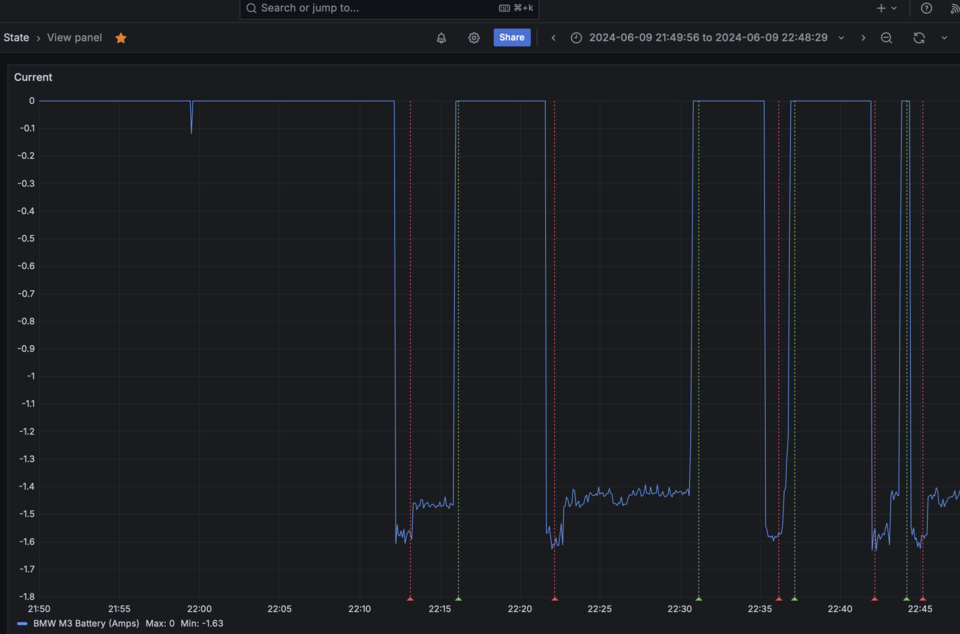
Task: Select green annotation marker just before 22:45
Action: point(907,599)
